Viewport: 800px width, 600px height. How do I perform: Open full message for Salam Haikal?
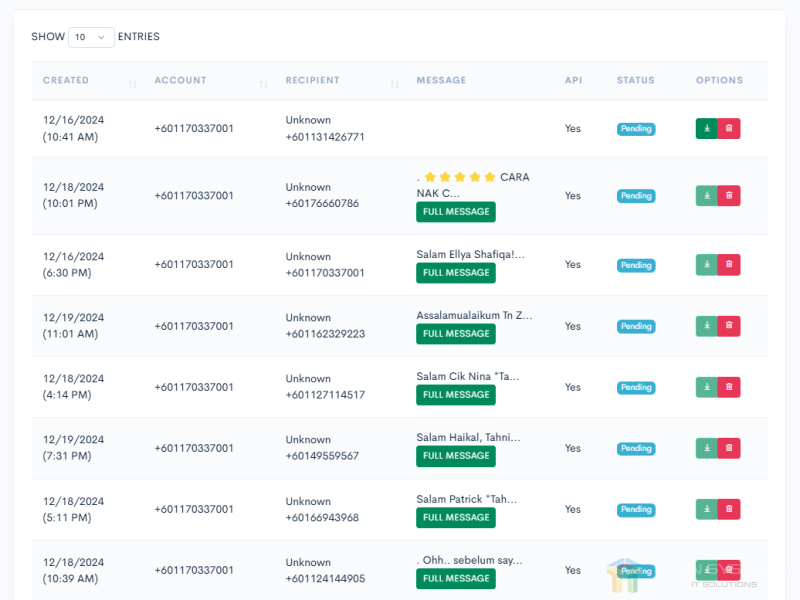(456, 455)
